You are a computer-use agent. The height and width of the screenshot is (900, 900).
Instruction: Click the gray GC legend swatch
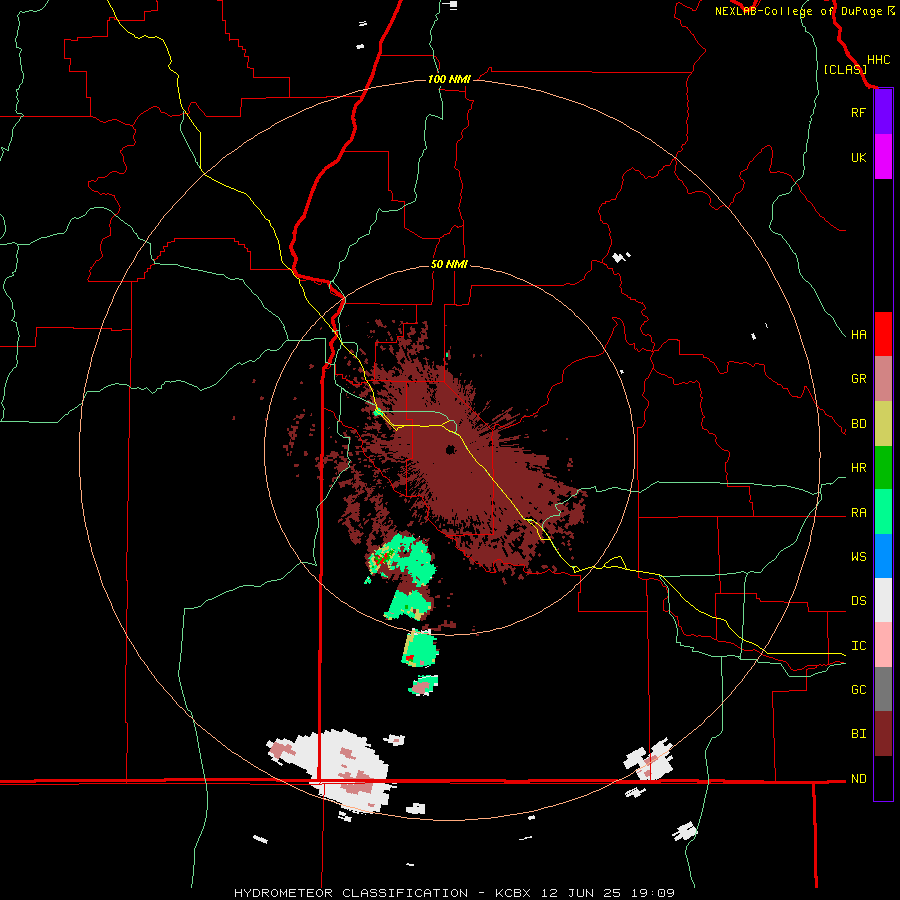883,689
